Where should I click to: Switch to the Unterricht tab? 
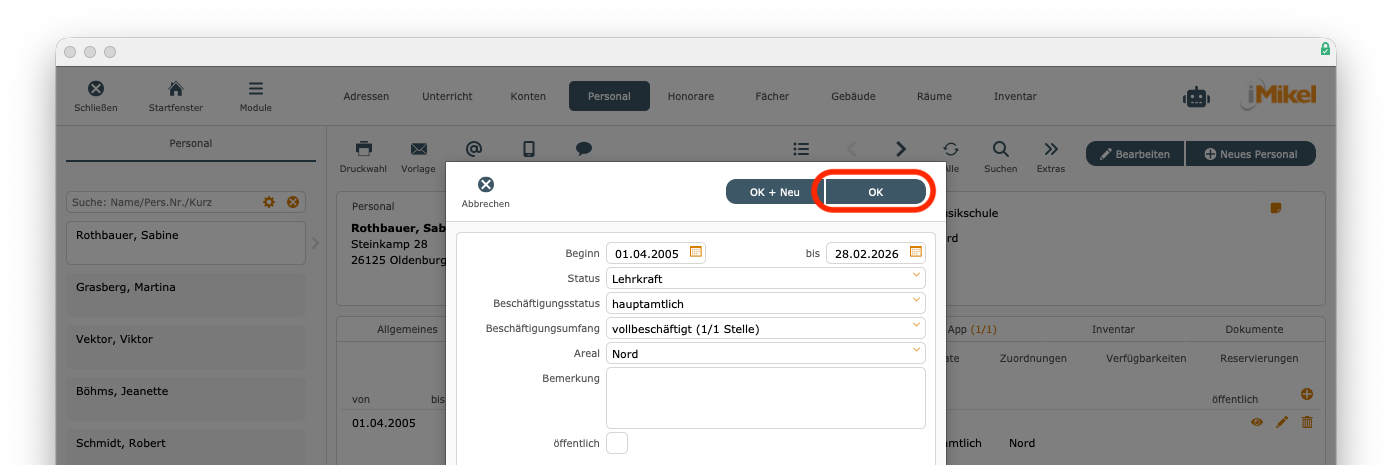pyautogui.click(x=447, y=96)
